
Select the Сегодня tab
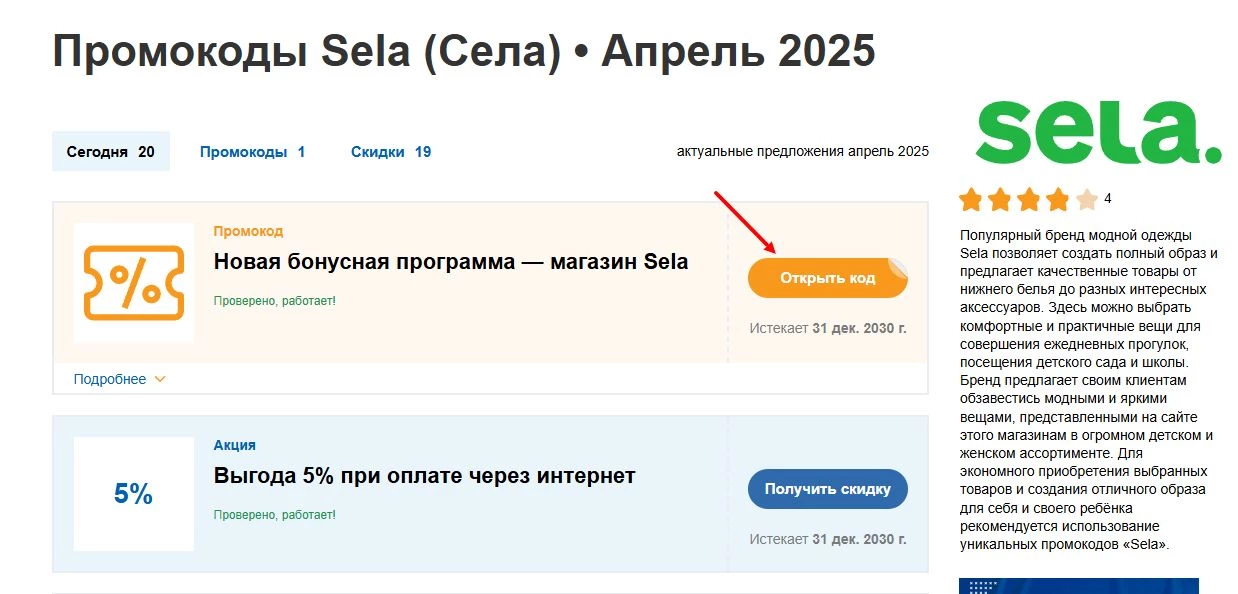point(110,151)
